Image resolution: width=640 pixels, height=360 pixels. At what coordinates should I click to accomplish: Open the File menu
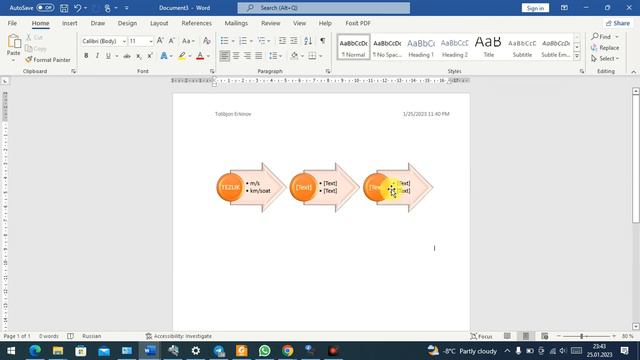12,23
